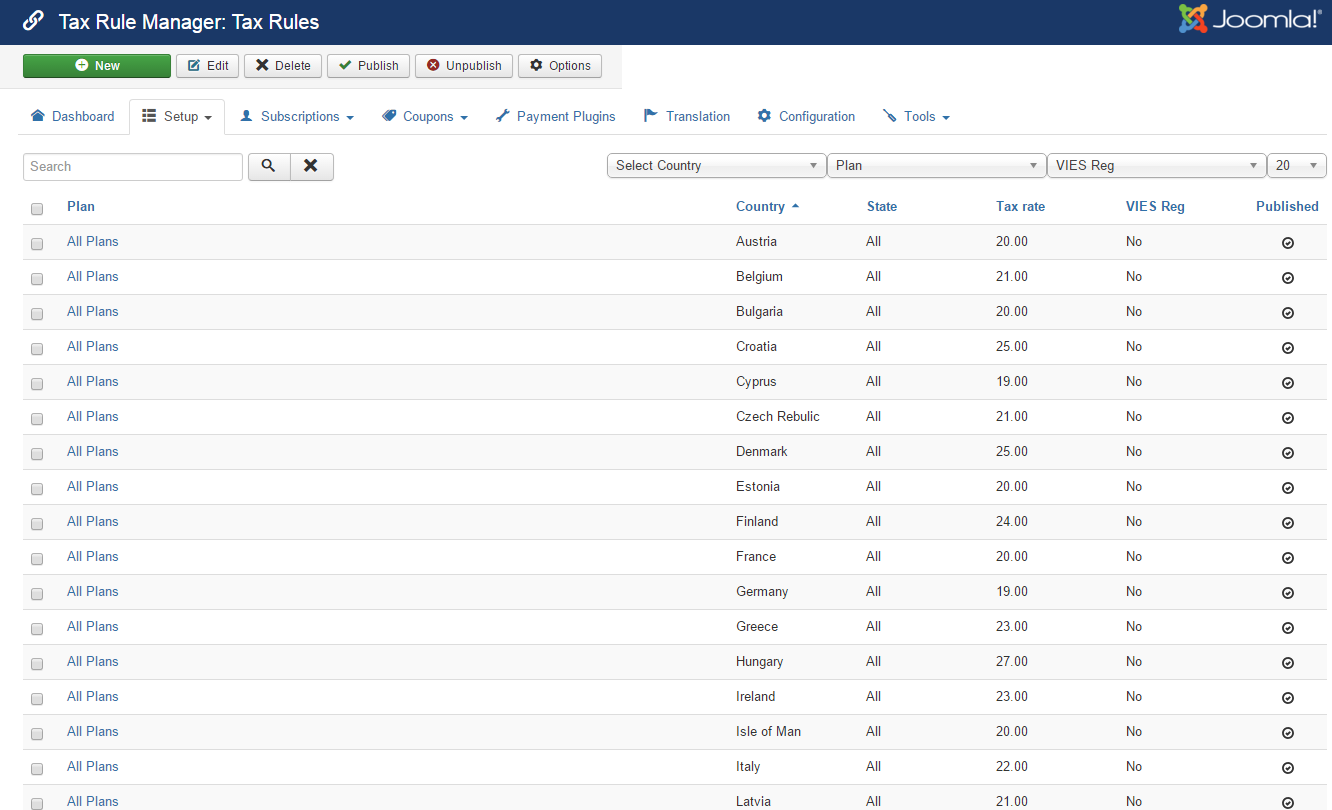
Task: Tick the Denmark row checkbox
Action: click(37, 454)
